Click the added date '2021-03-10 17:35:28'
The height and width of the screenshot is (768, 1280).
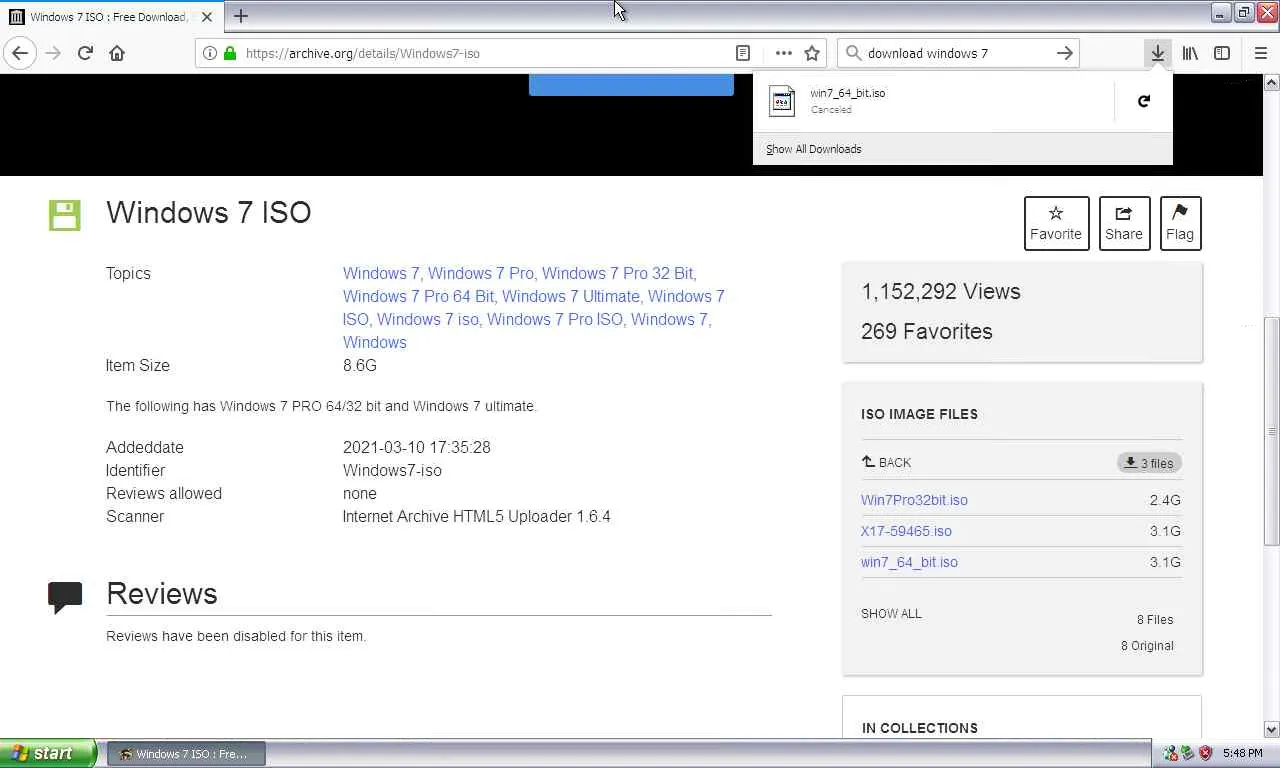(x=417, y=448)
